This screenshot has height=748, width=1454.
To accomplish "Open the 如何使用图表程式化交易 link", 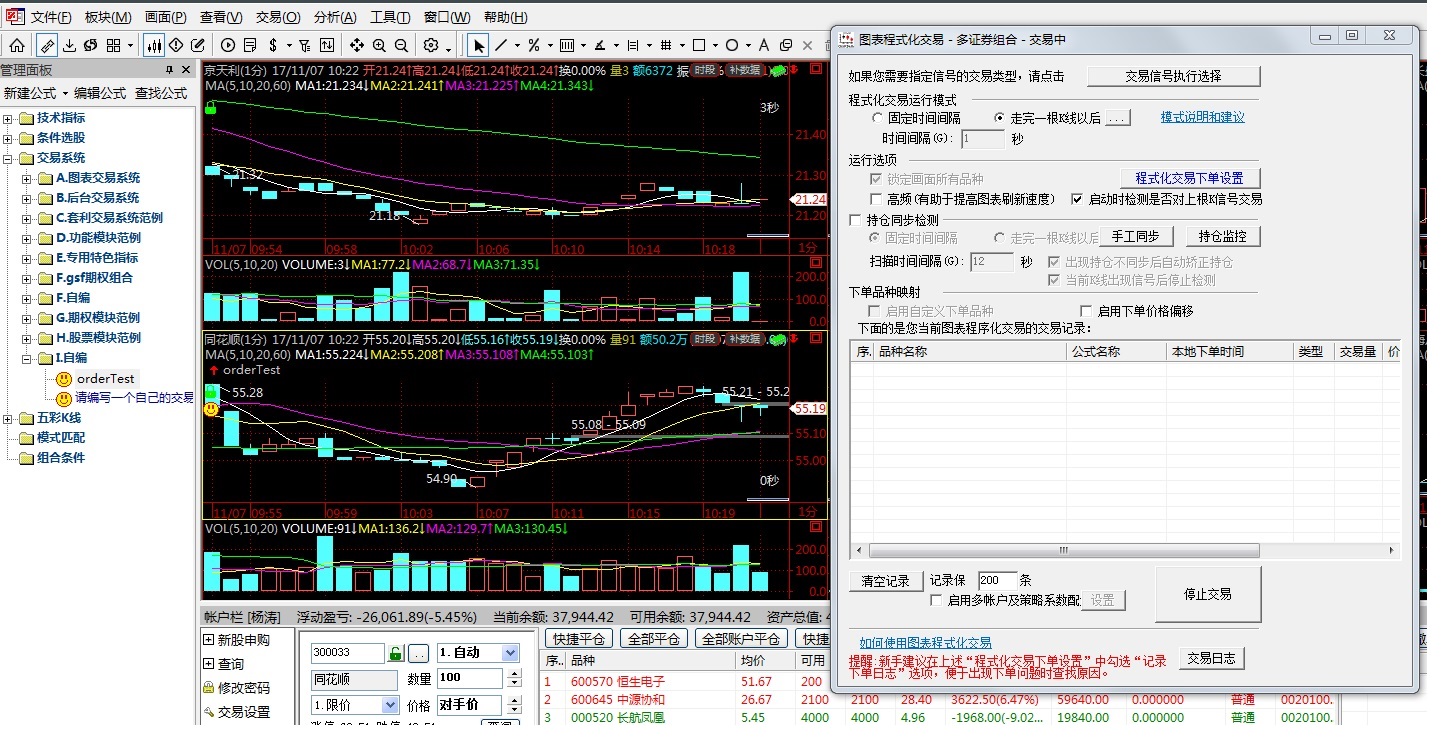I will (x=925, y=643).
